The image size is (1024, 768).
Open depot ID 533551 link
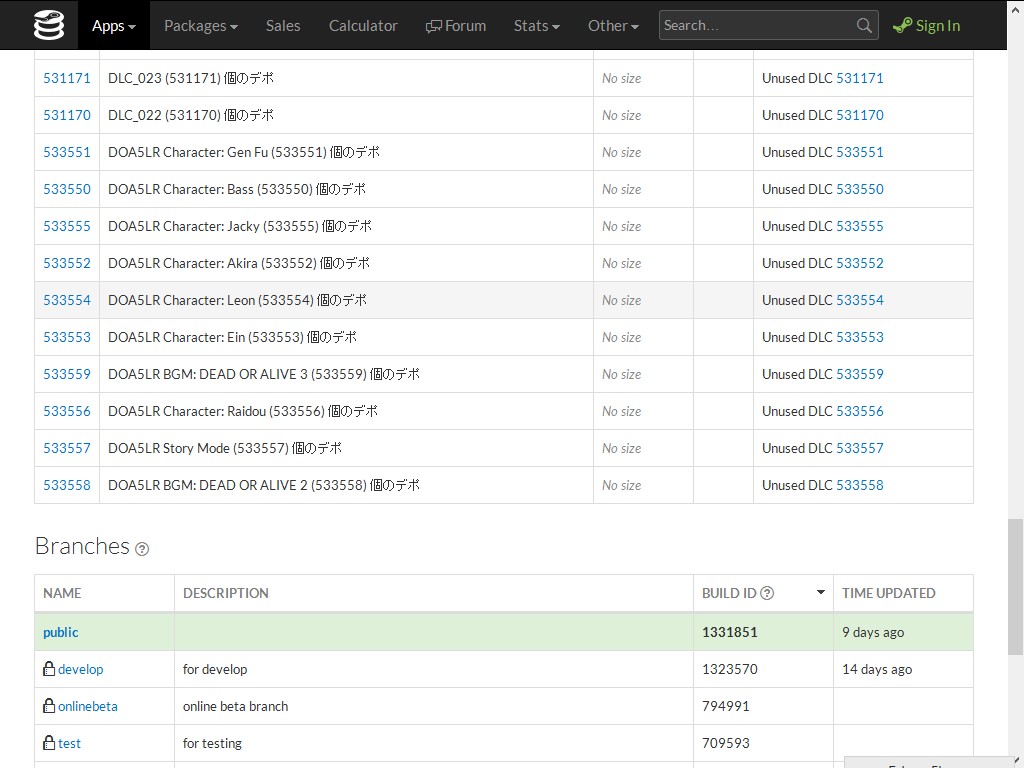click(67, 152)
